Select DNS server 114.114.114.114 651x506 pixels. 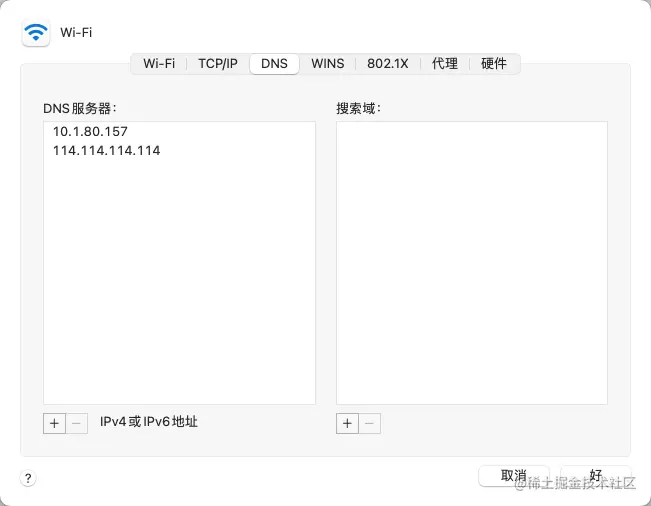(x=179, y=150)
